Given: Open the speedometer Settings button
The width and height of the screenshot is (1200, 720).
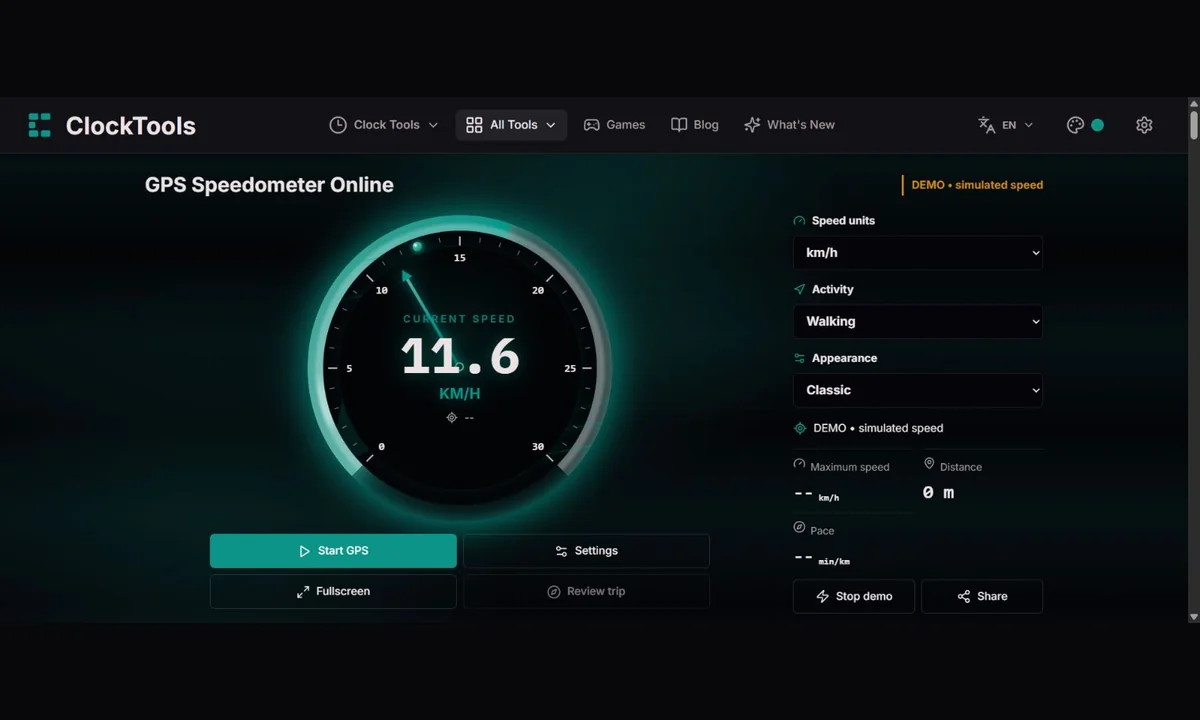Looking at the screenshot, I should [x=586, y=551].
